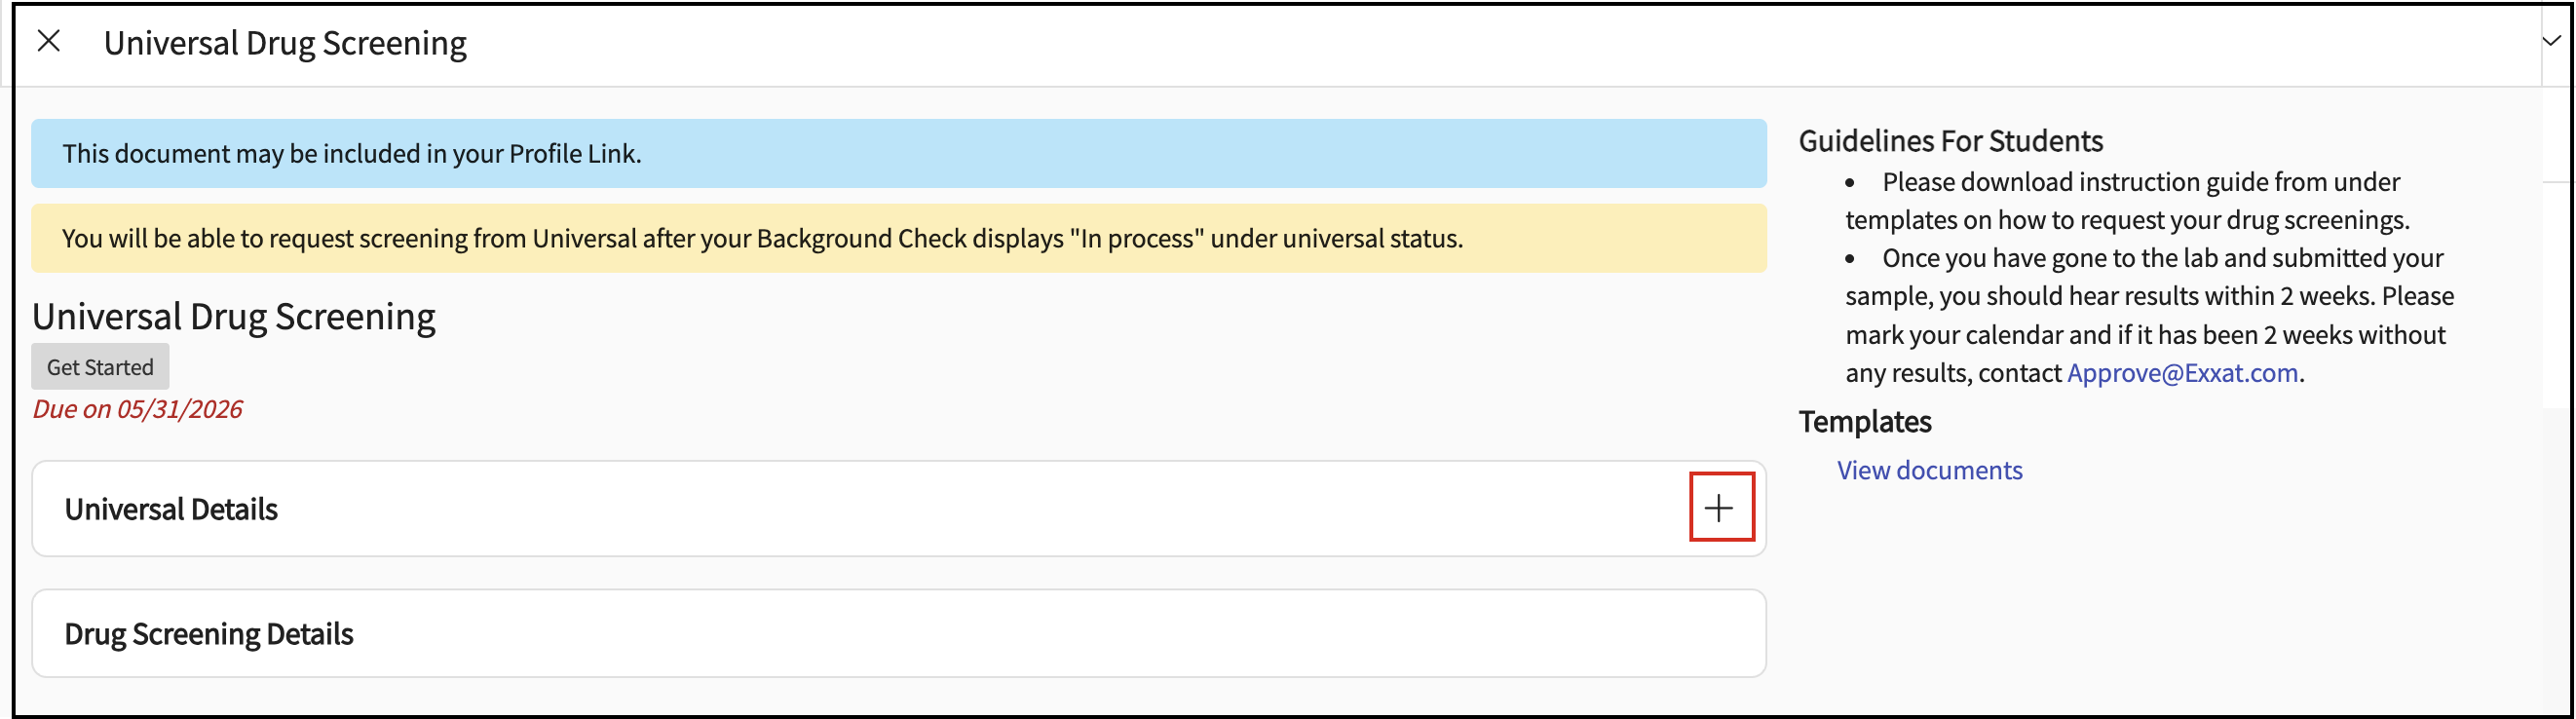
Task: Click the large Universal Drug Screening heading
Action: 233,316
